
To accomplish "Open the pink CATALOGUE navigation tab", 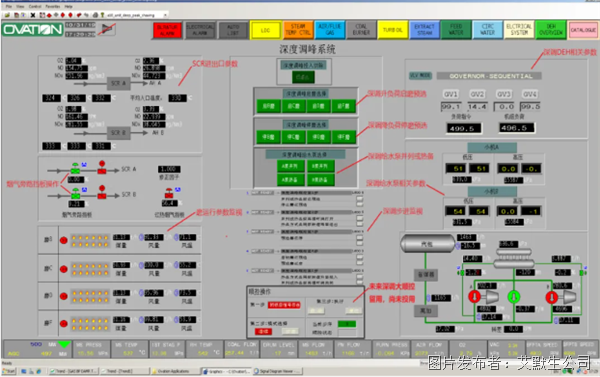I will point(583,30).
